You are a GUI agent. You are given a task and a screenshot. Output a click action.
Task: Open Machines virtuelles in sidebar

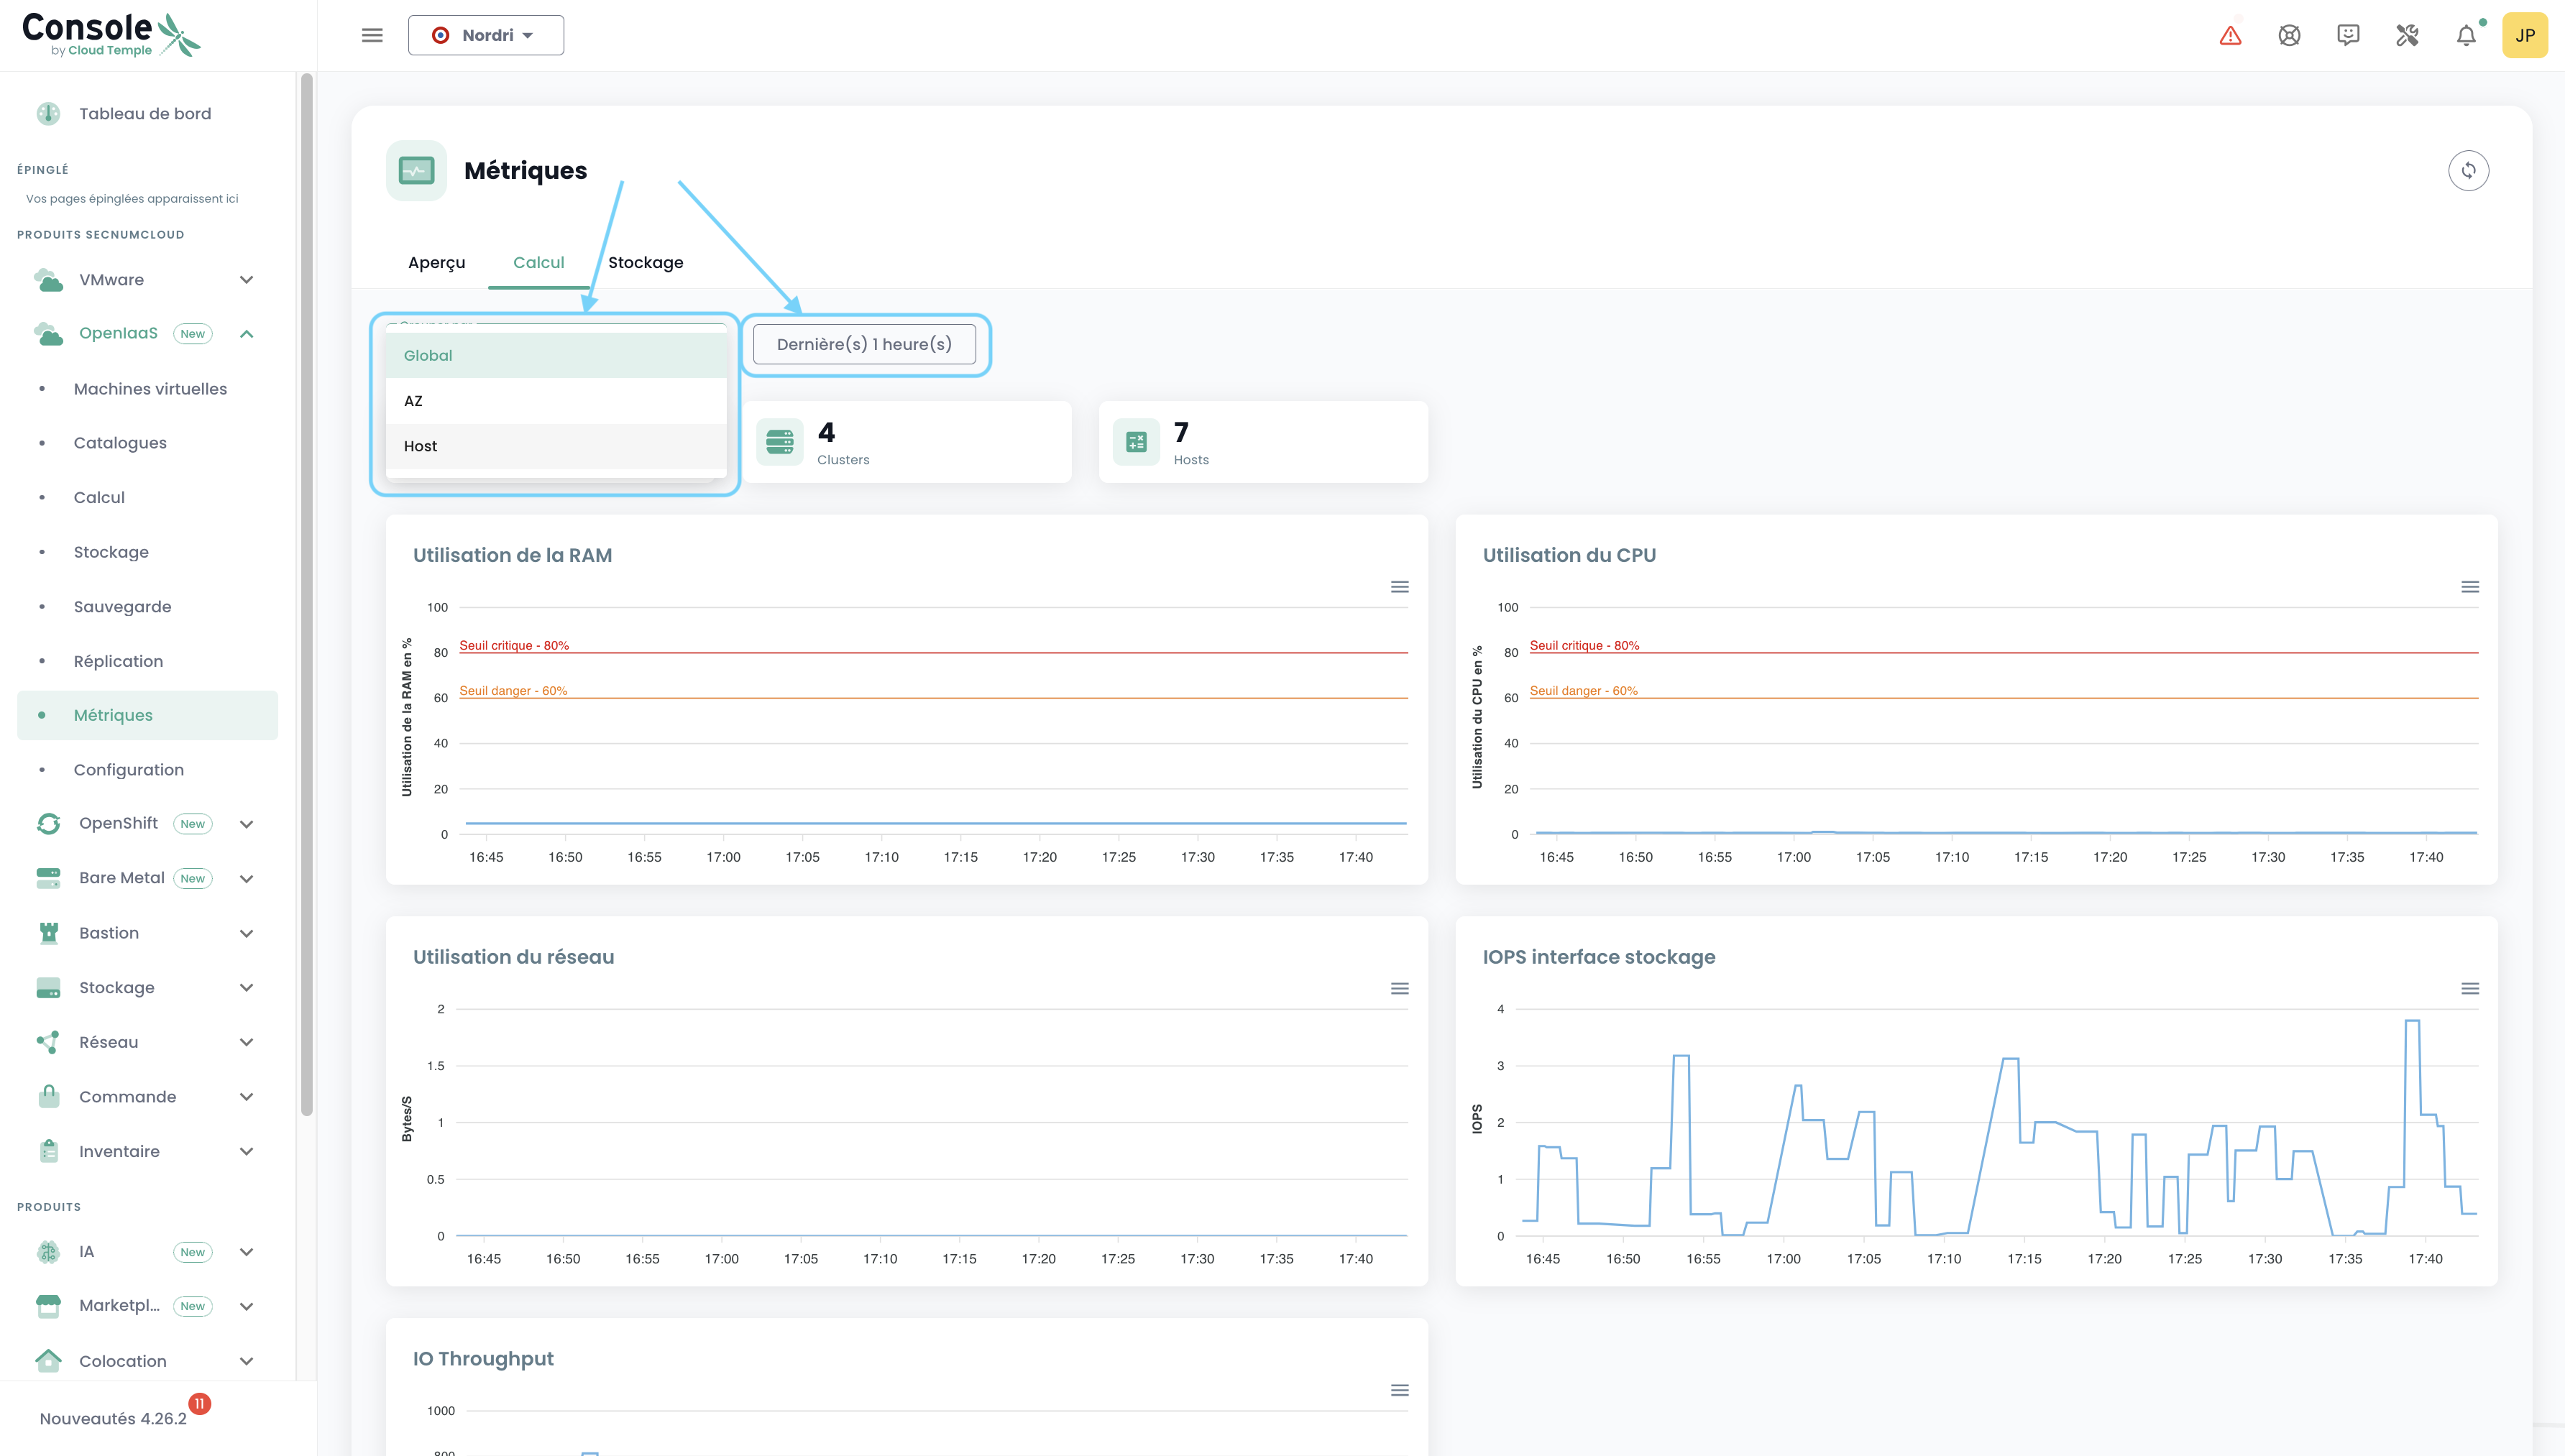click(150, 389)
